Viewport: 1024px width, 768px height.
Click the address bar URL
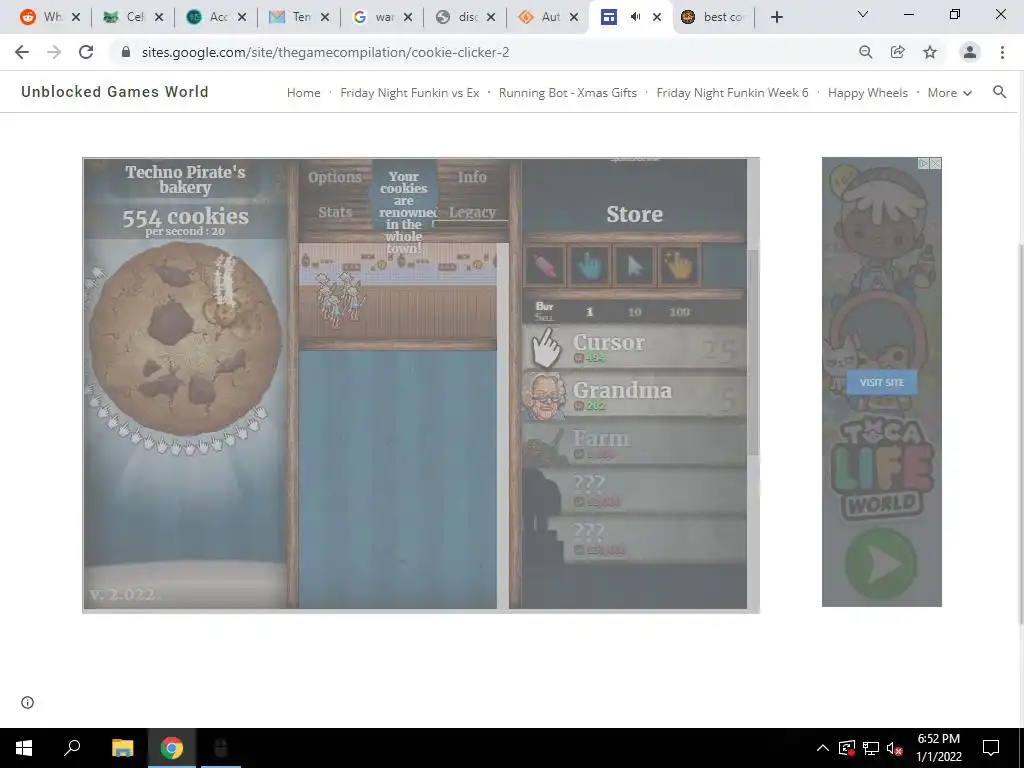[x=325, y=52]
